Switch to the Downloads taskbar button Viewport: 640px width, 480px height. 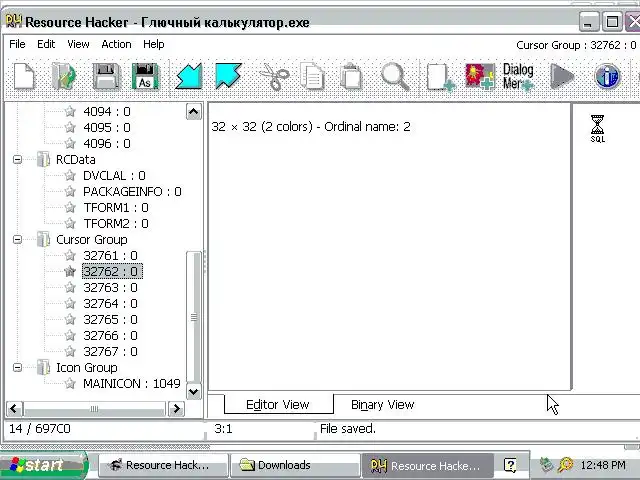tap(295, 465)
